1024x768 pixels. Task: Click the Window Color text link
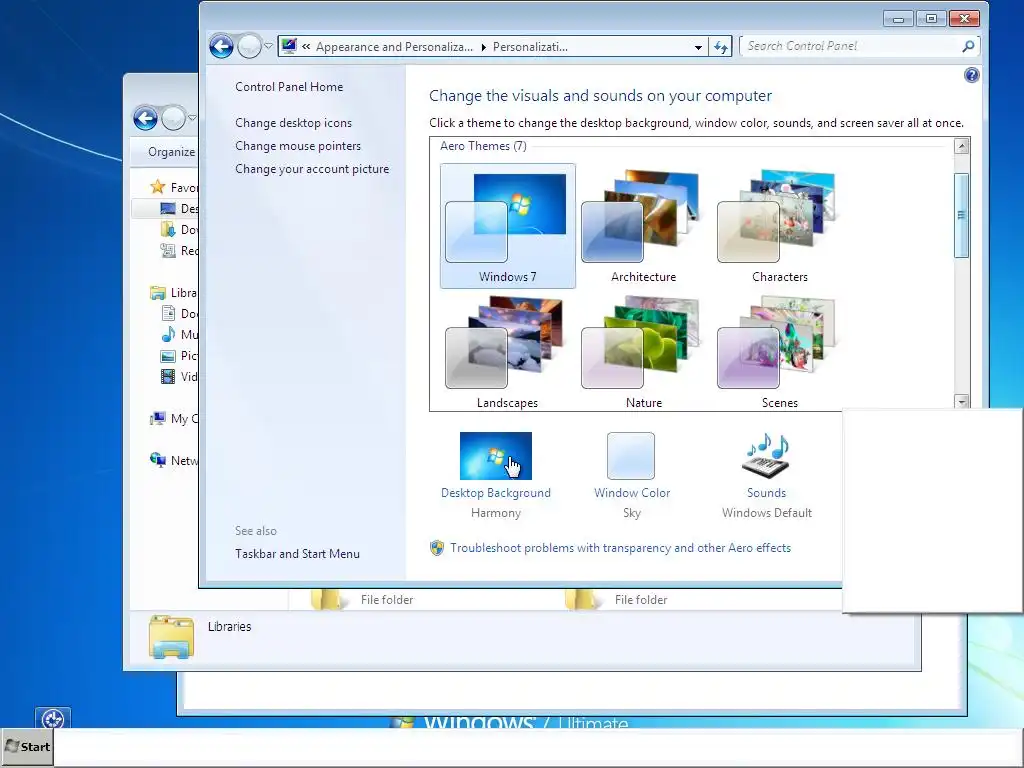click(x=632, y=493)
